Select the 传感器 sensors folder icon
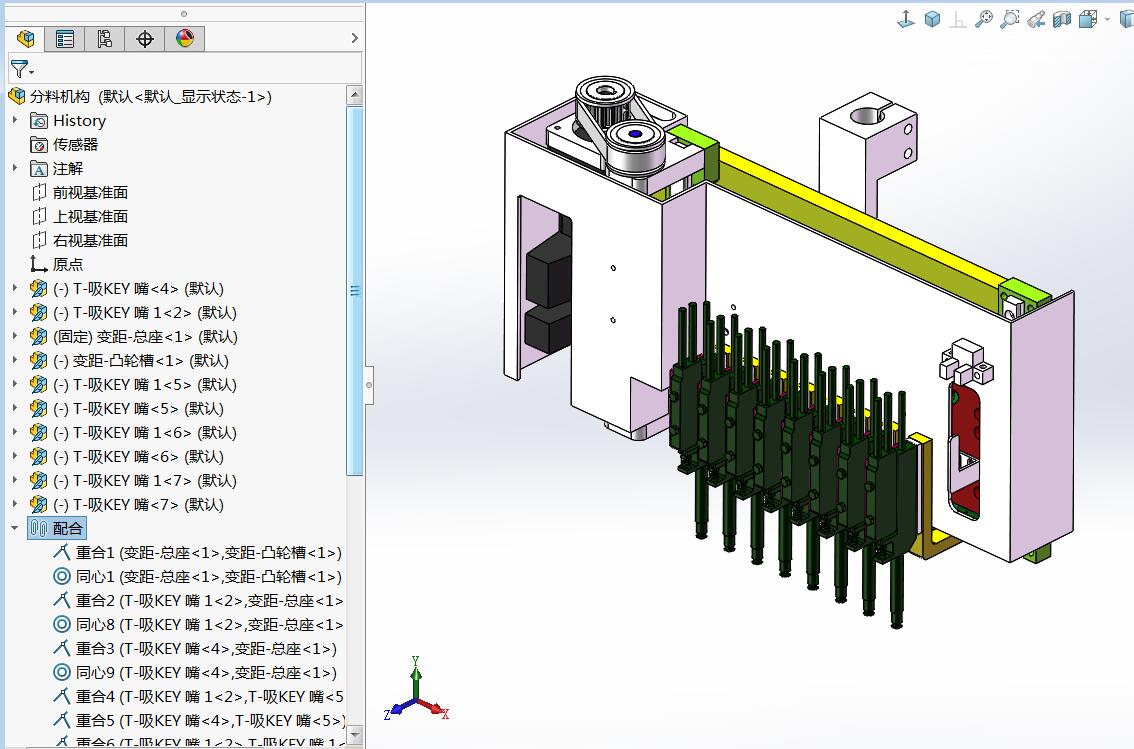 39,145
